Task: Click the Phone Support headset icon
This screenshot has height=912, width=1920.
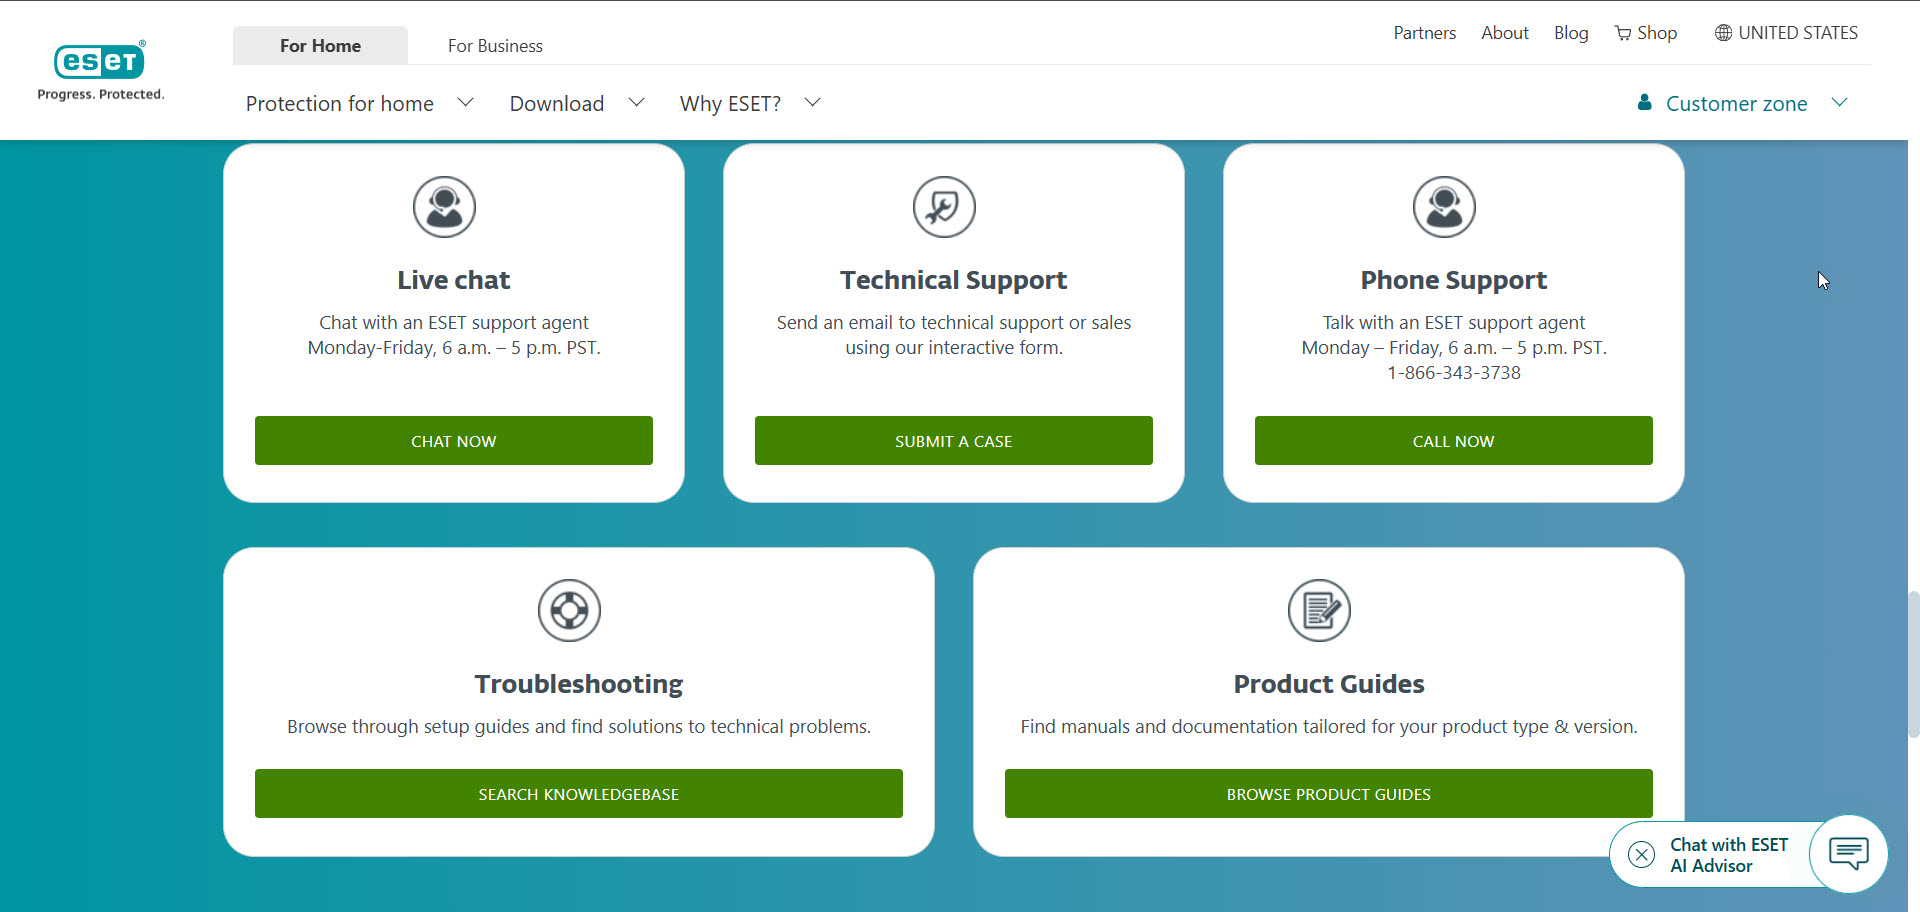Action: point(1444,207)
